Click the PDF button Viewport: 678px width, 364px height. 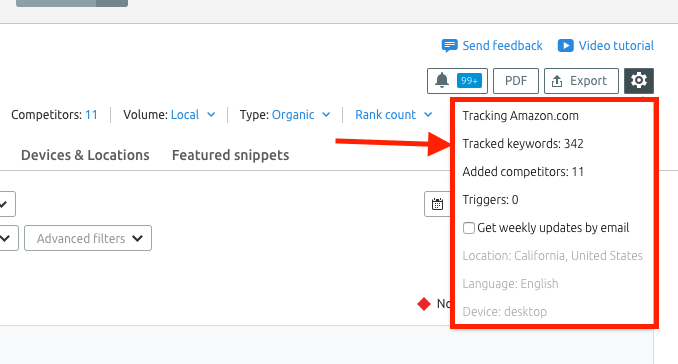pos(516,81)
